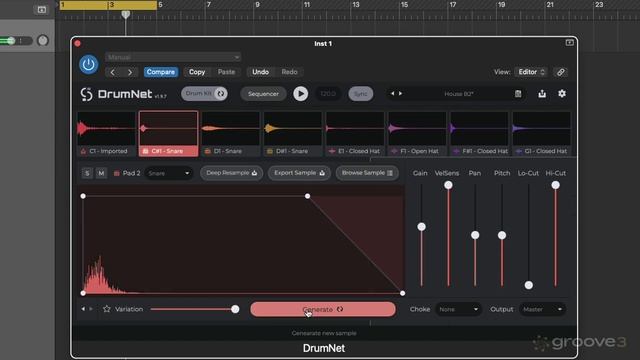Click the House 80s preset name
The height and width of the screenshot is (360, 640).
459,94
